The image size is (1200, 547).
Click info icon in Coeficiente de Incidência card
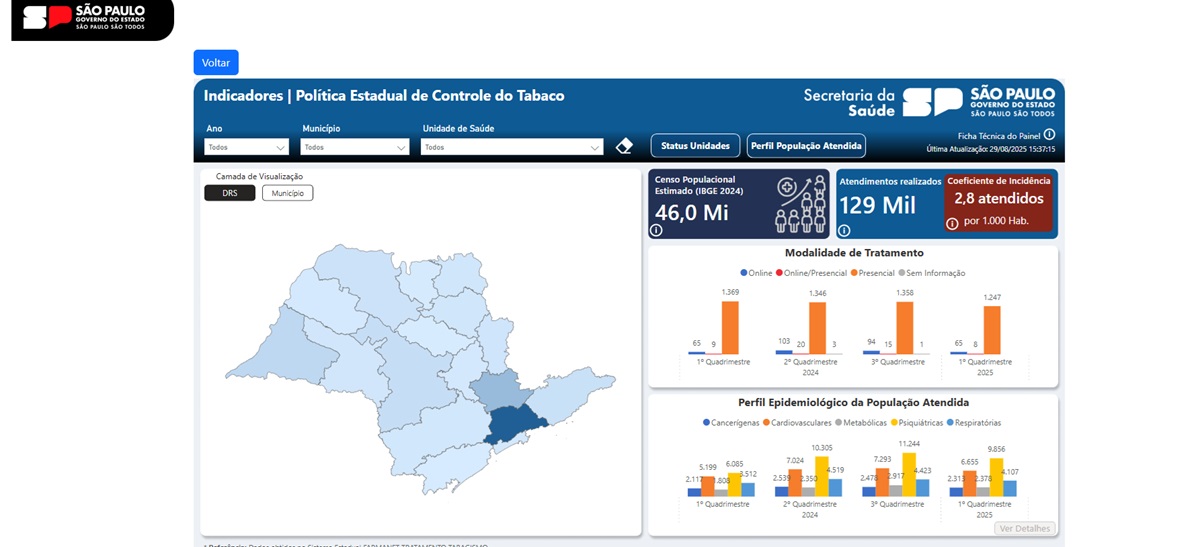952,224
